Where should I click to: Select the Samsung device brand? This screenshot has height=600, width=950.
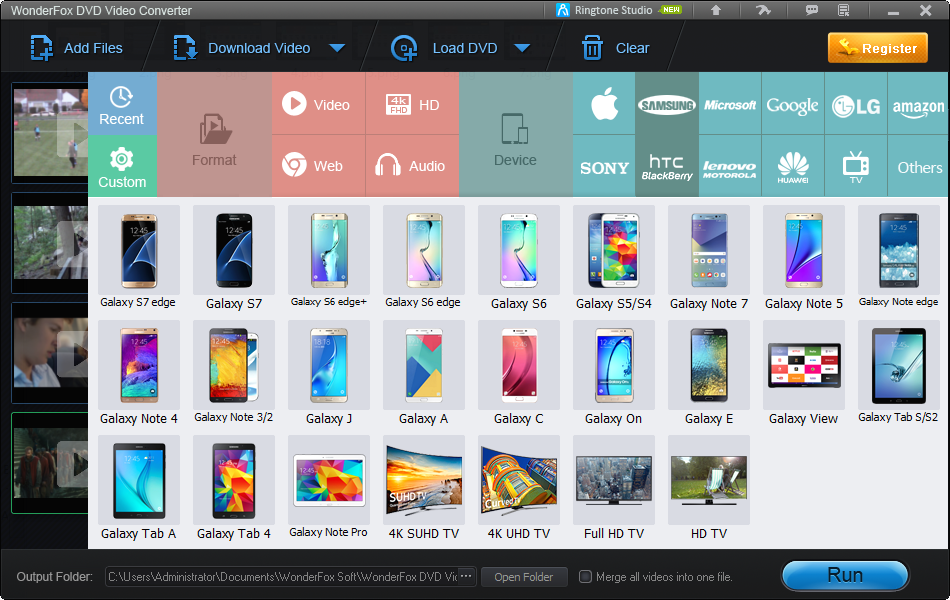(667, 104)
